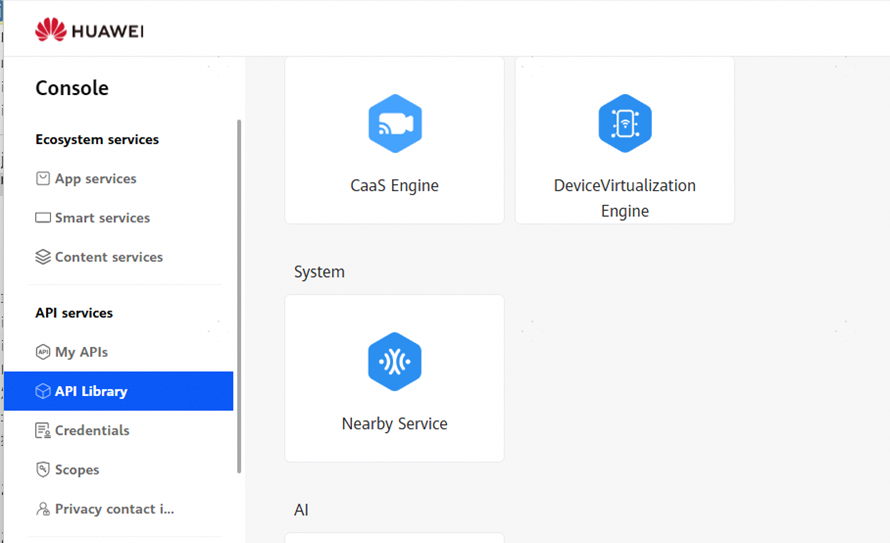Viewport: 890px width, 543px height.
Task: Click the Nearby Service hexagon icon
Action: tap(394, 361)
